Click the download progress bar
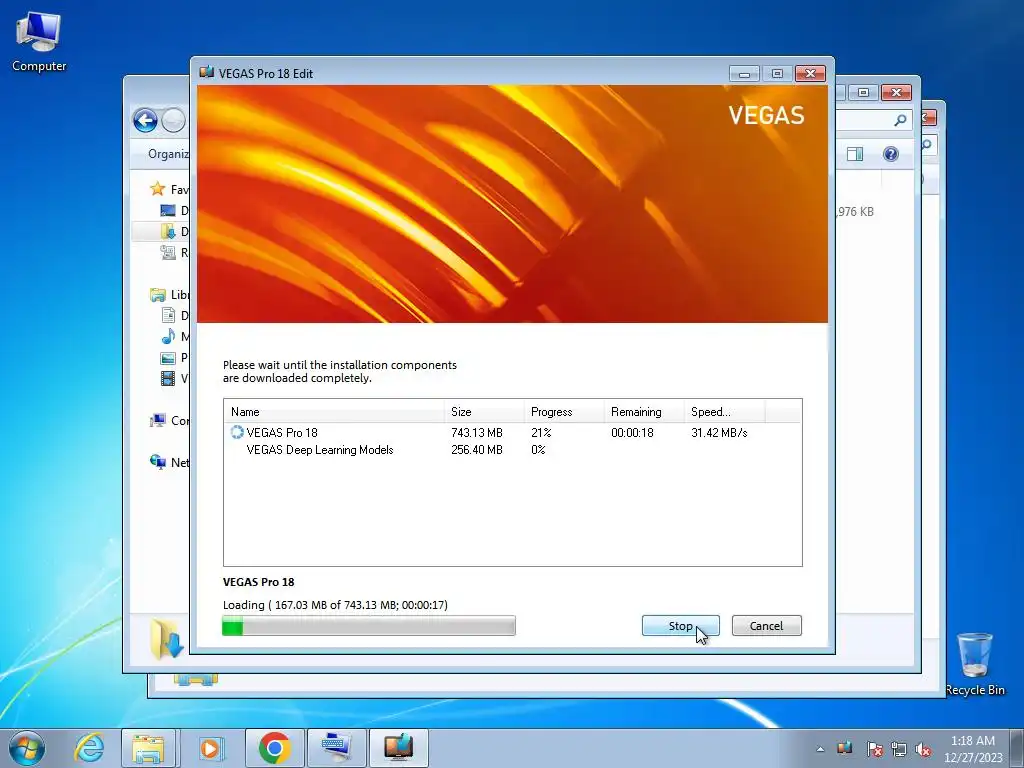Image resolution: width=1024 pixels, height=768 pixels. click(369, 626)
